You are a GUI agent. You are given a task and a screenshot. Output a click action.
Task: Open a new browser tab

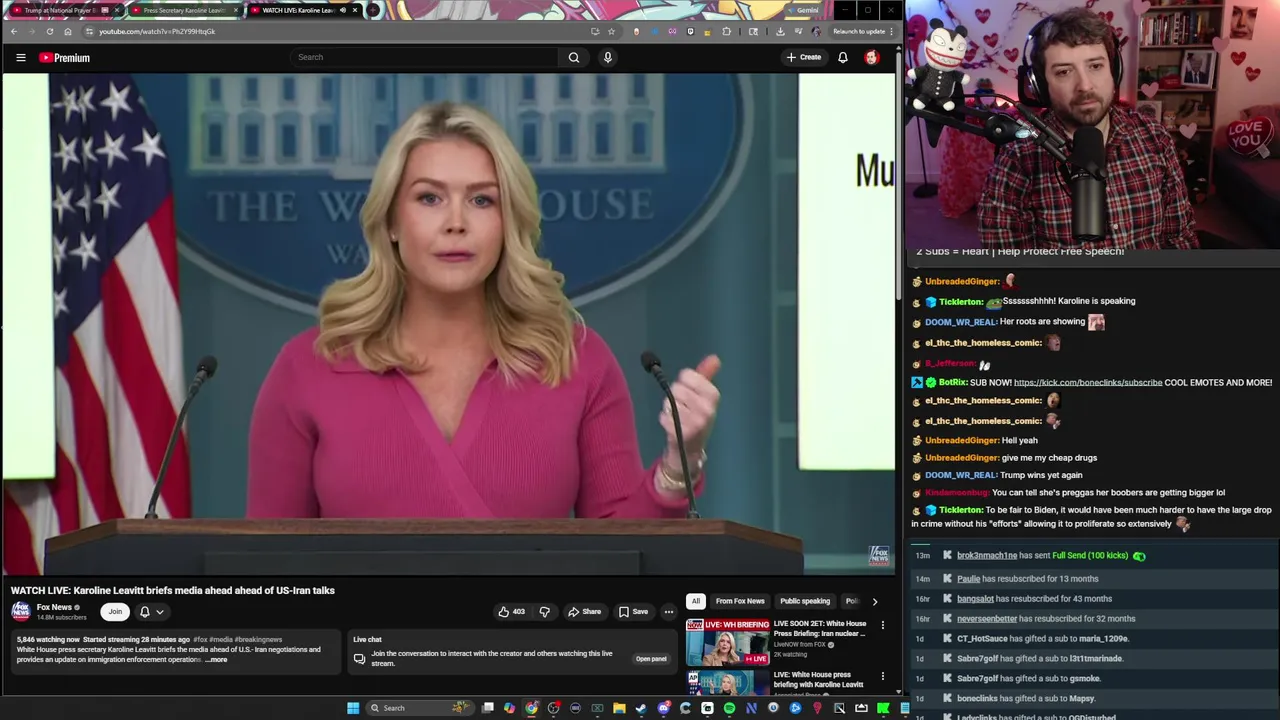tap(373, 10)
